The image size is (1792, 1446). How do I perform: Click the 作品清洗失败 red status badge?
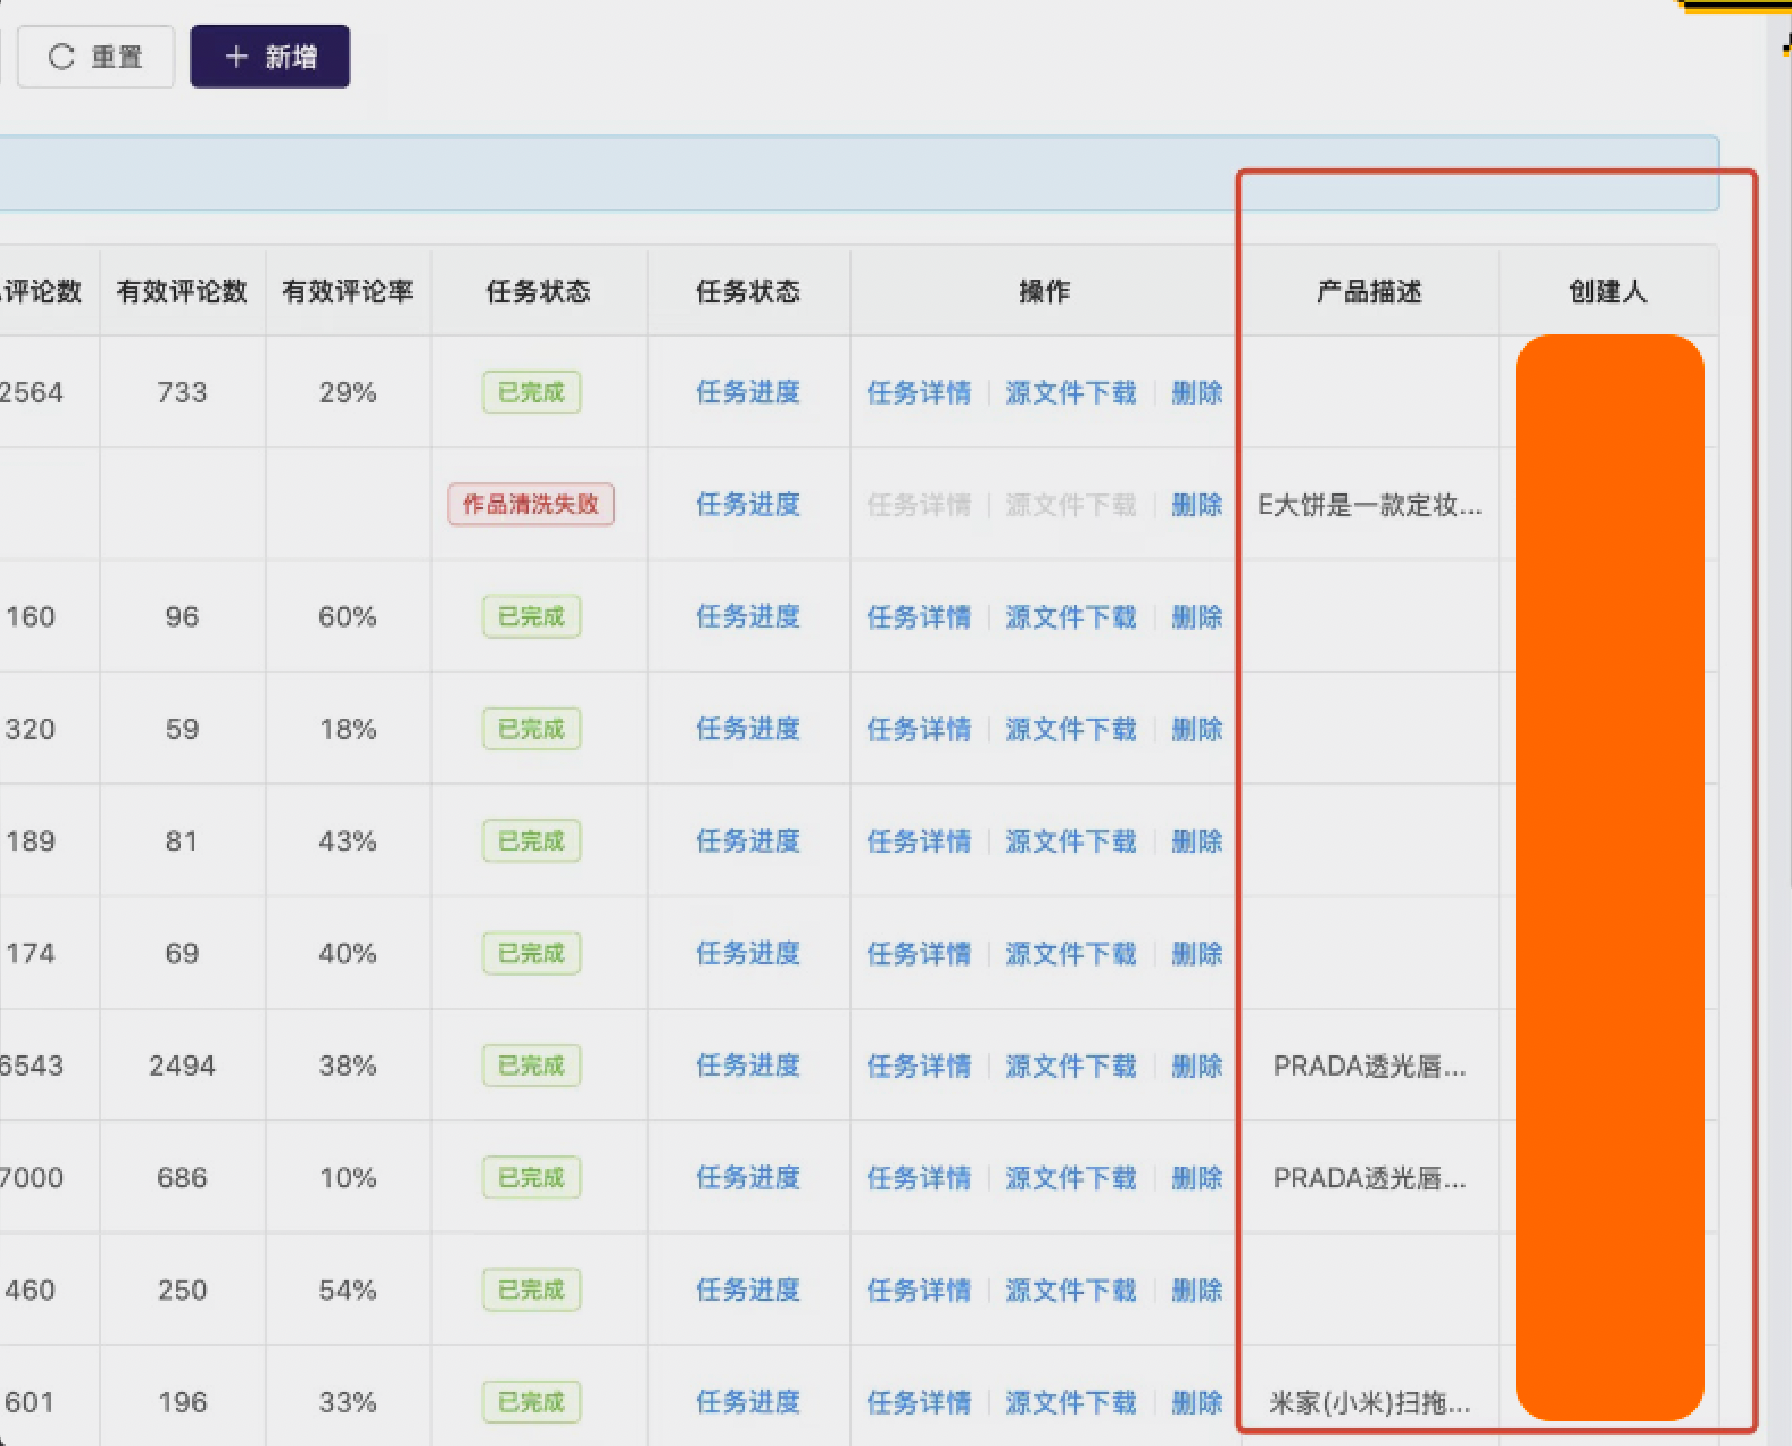click(x=530, y=505)
